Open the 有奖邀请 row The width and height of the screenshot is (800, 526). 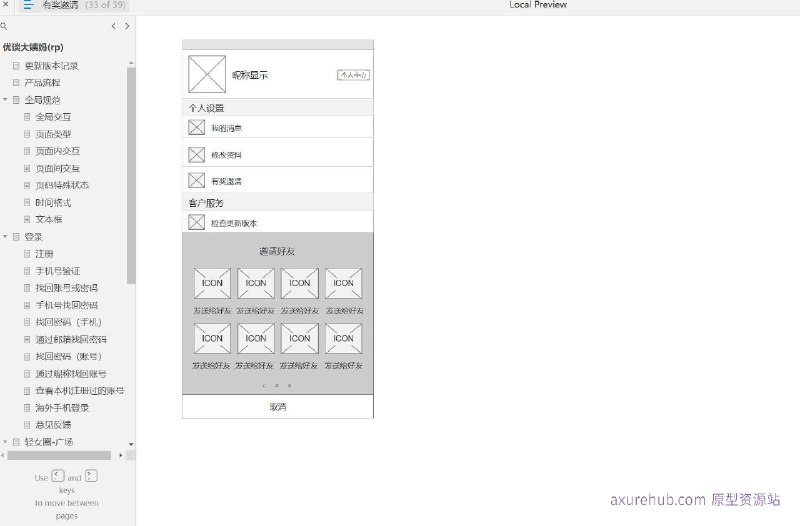click(278, 180)
